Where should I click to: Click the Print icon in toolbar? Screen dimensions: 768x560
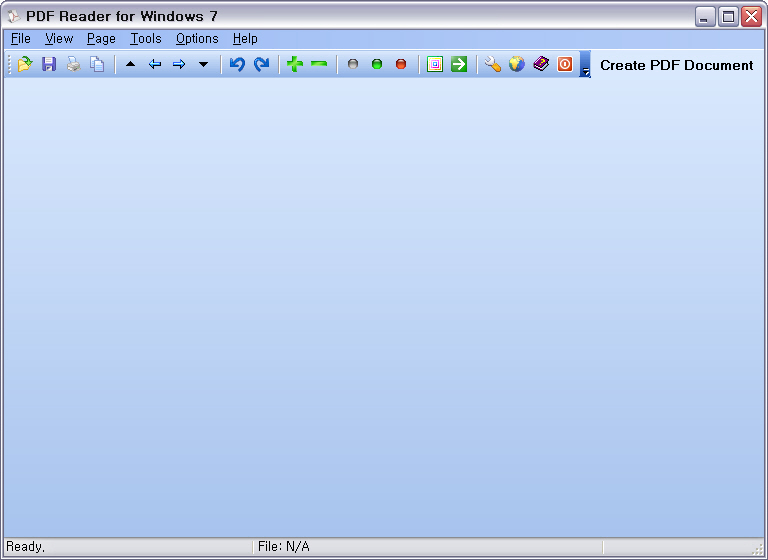point(73,64)
